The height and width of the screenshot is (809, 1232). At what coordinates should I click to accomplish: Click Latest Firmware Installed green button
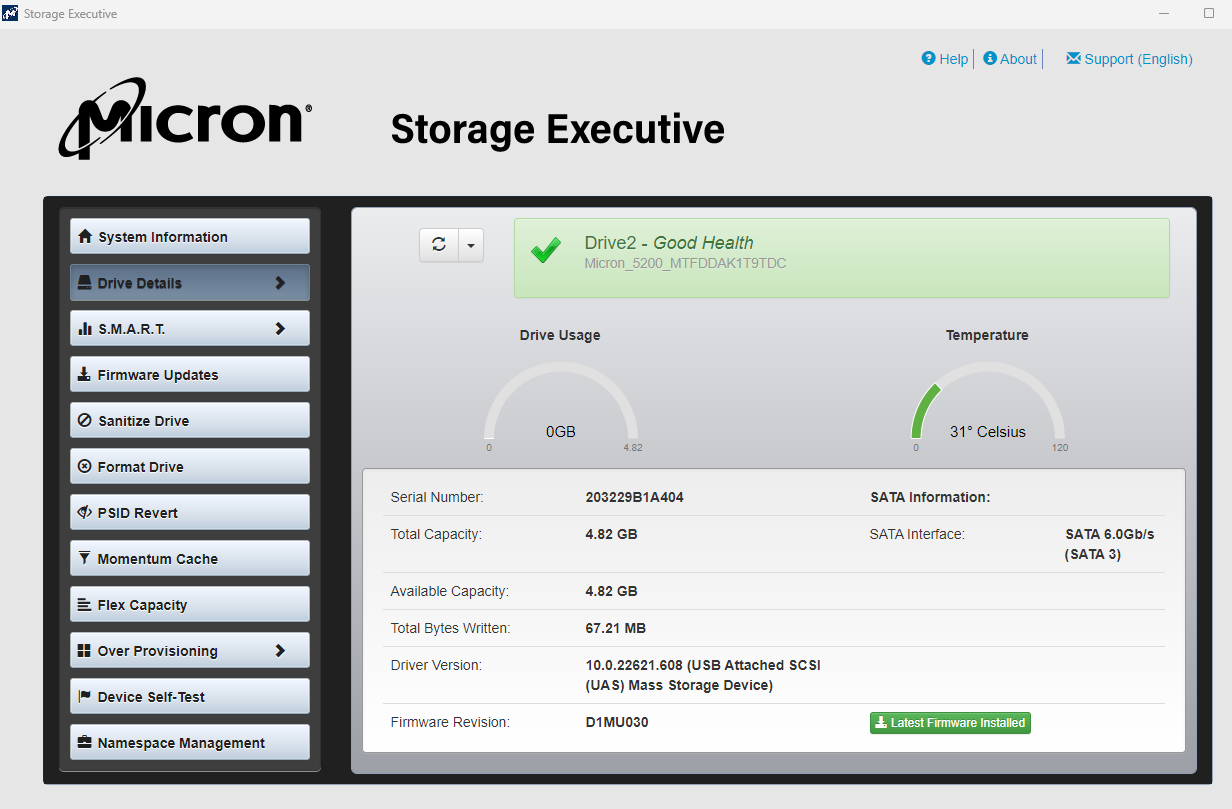pyautogui.click(x=950, y=723)
